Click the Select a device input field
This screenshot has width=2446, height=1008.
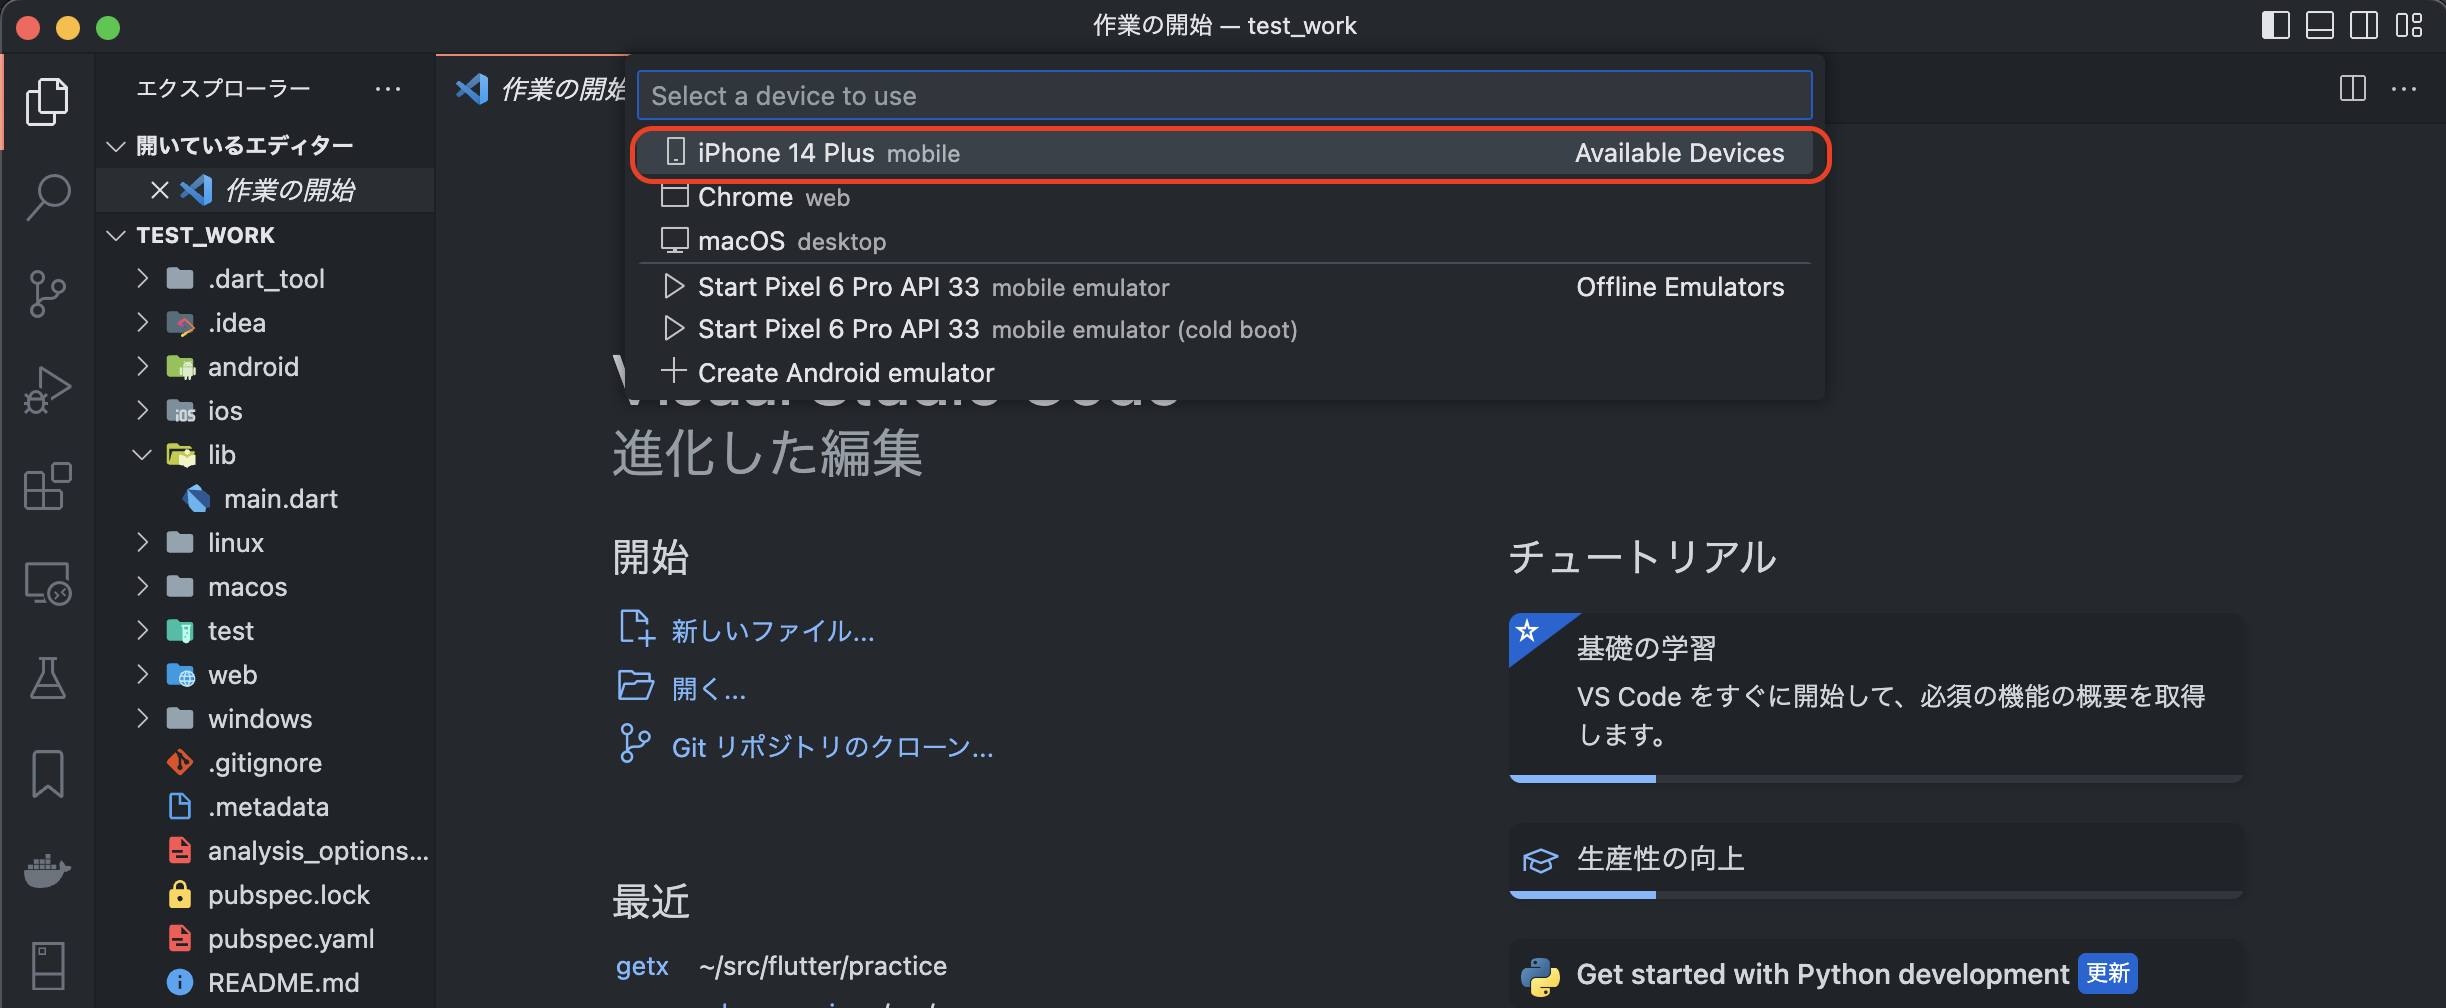[x=1224, y=96]
